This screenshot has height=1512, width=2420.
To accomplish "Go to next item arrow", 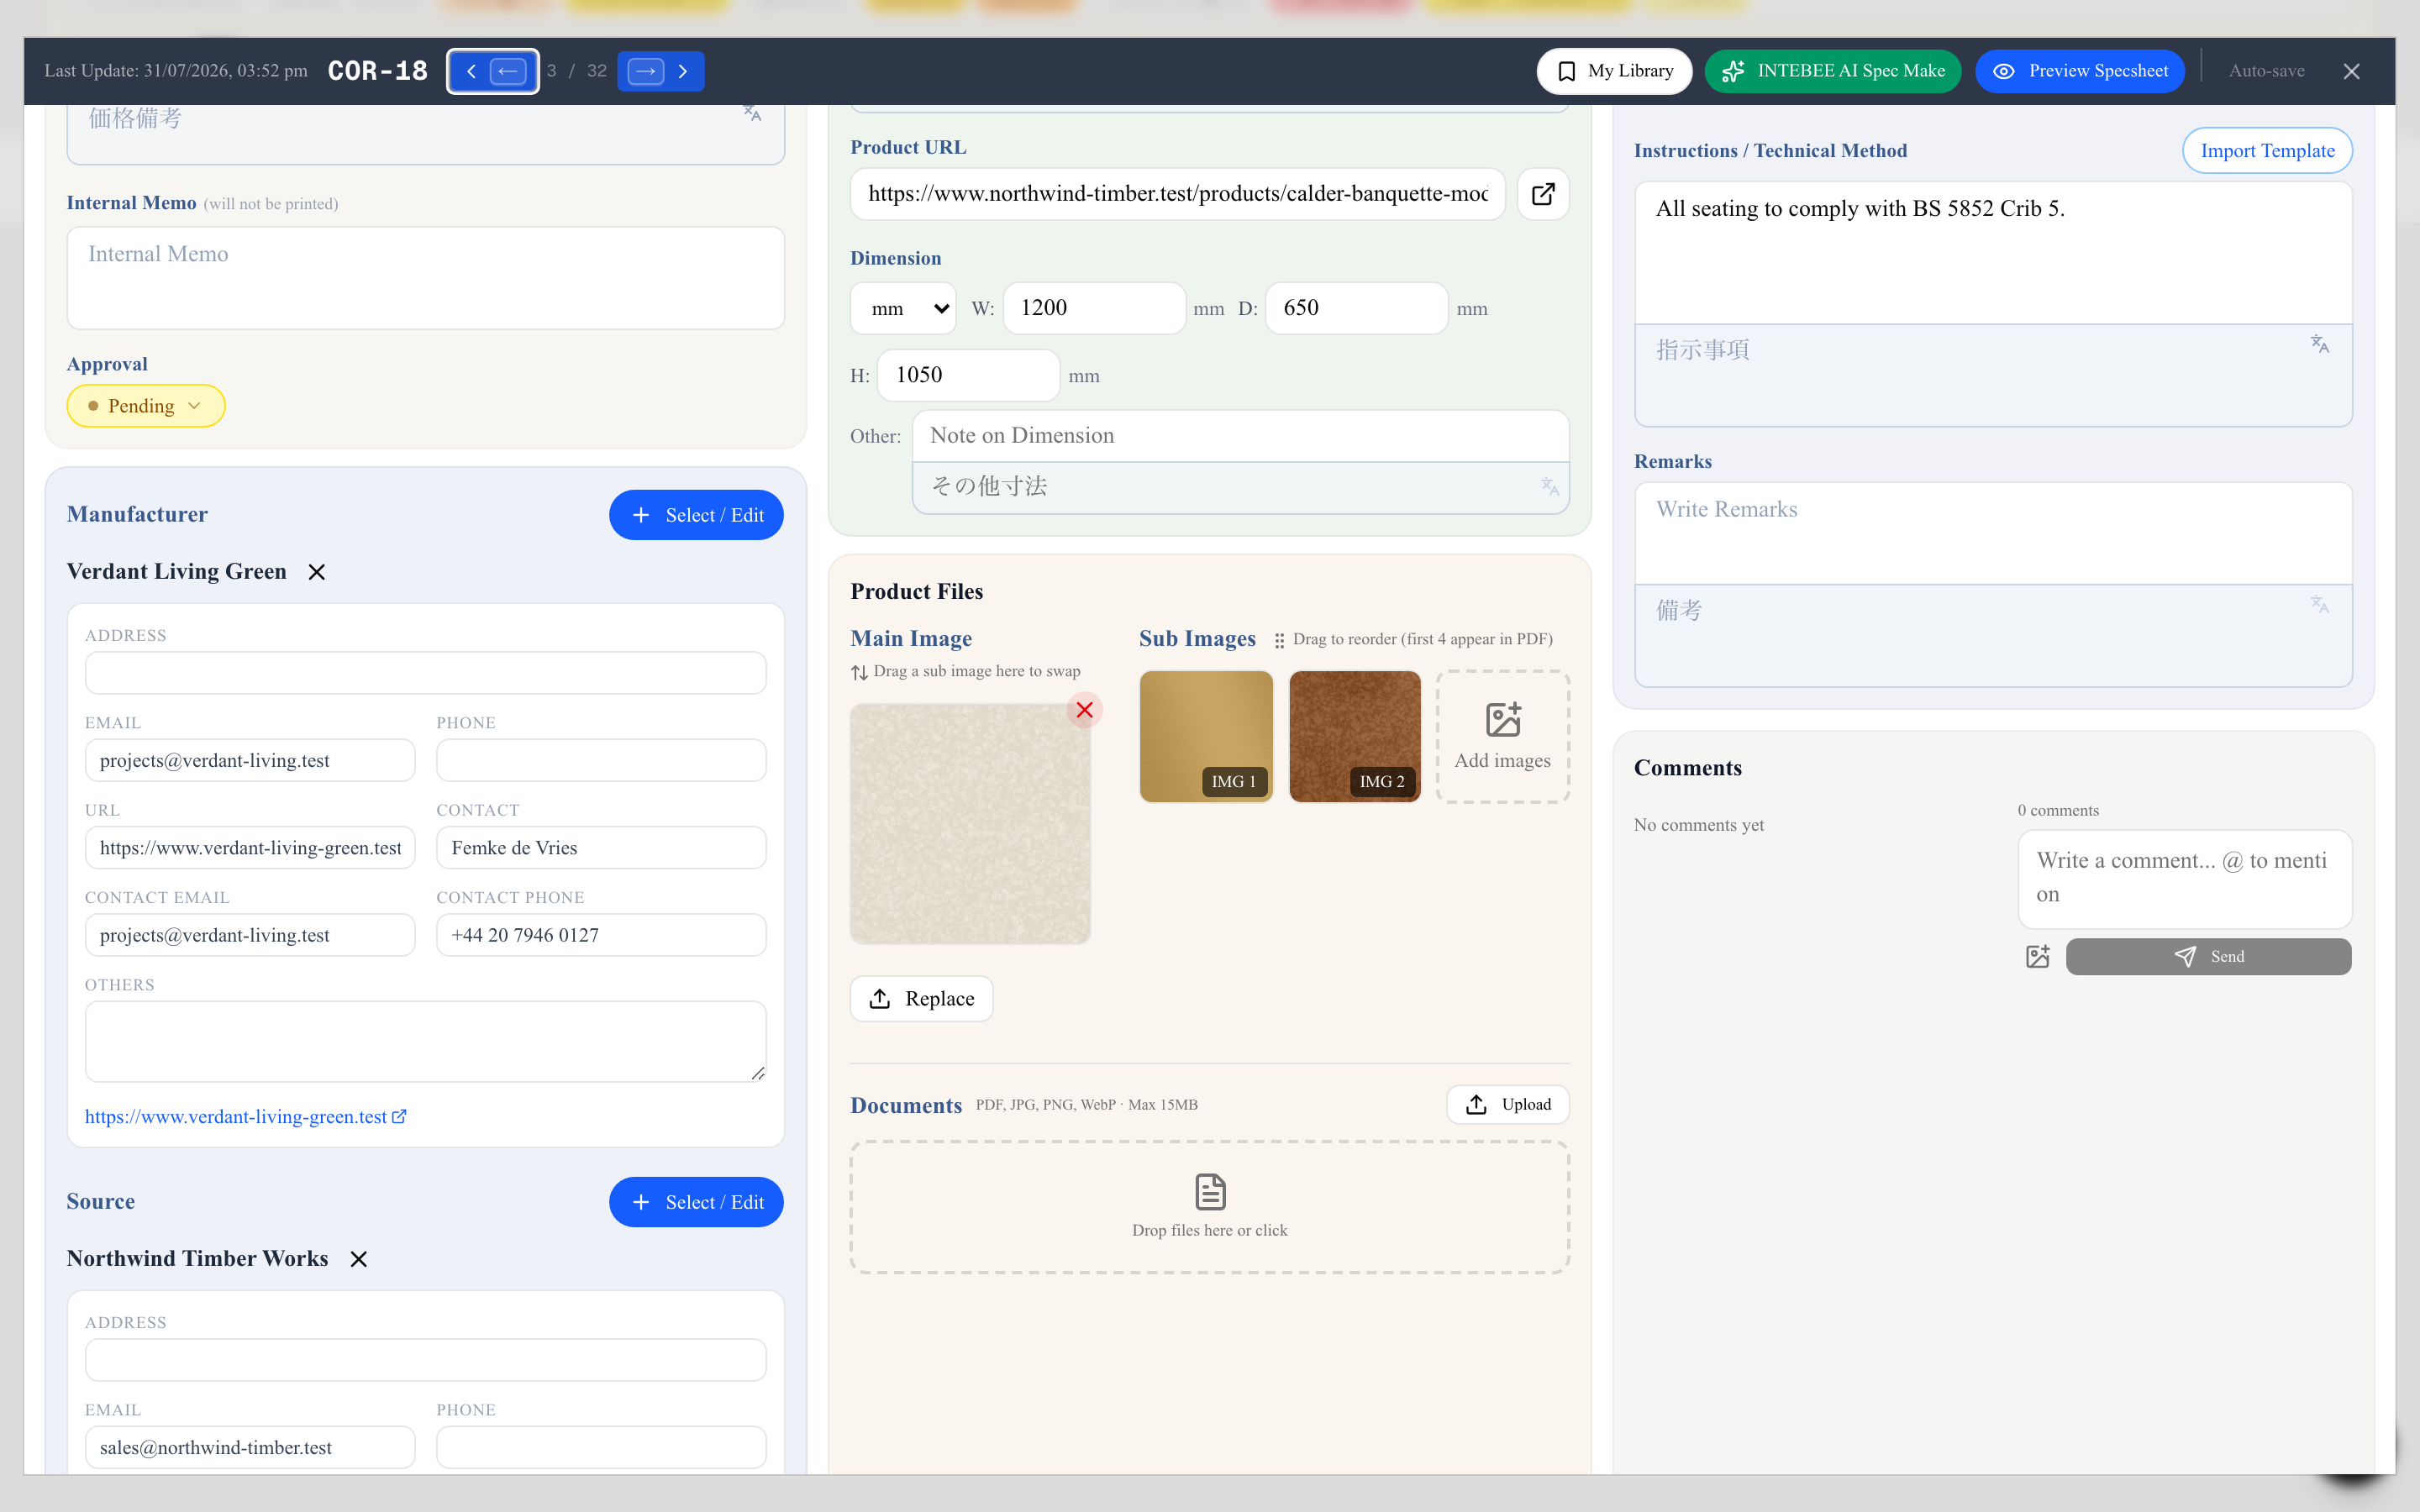I will point(646,71).
